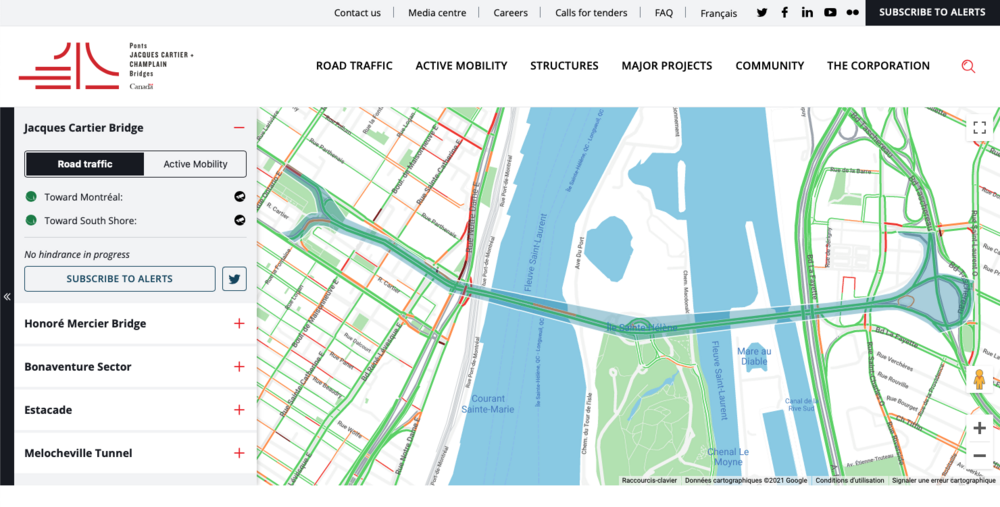
Task: Click the Jacques Cartier Champlain Bridges logo
Action: click(x=105, y=66)
